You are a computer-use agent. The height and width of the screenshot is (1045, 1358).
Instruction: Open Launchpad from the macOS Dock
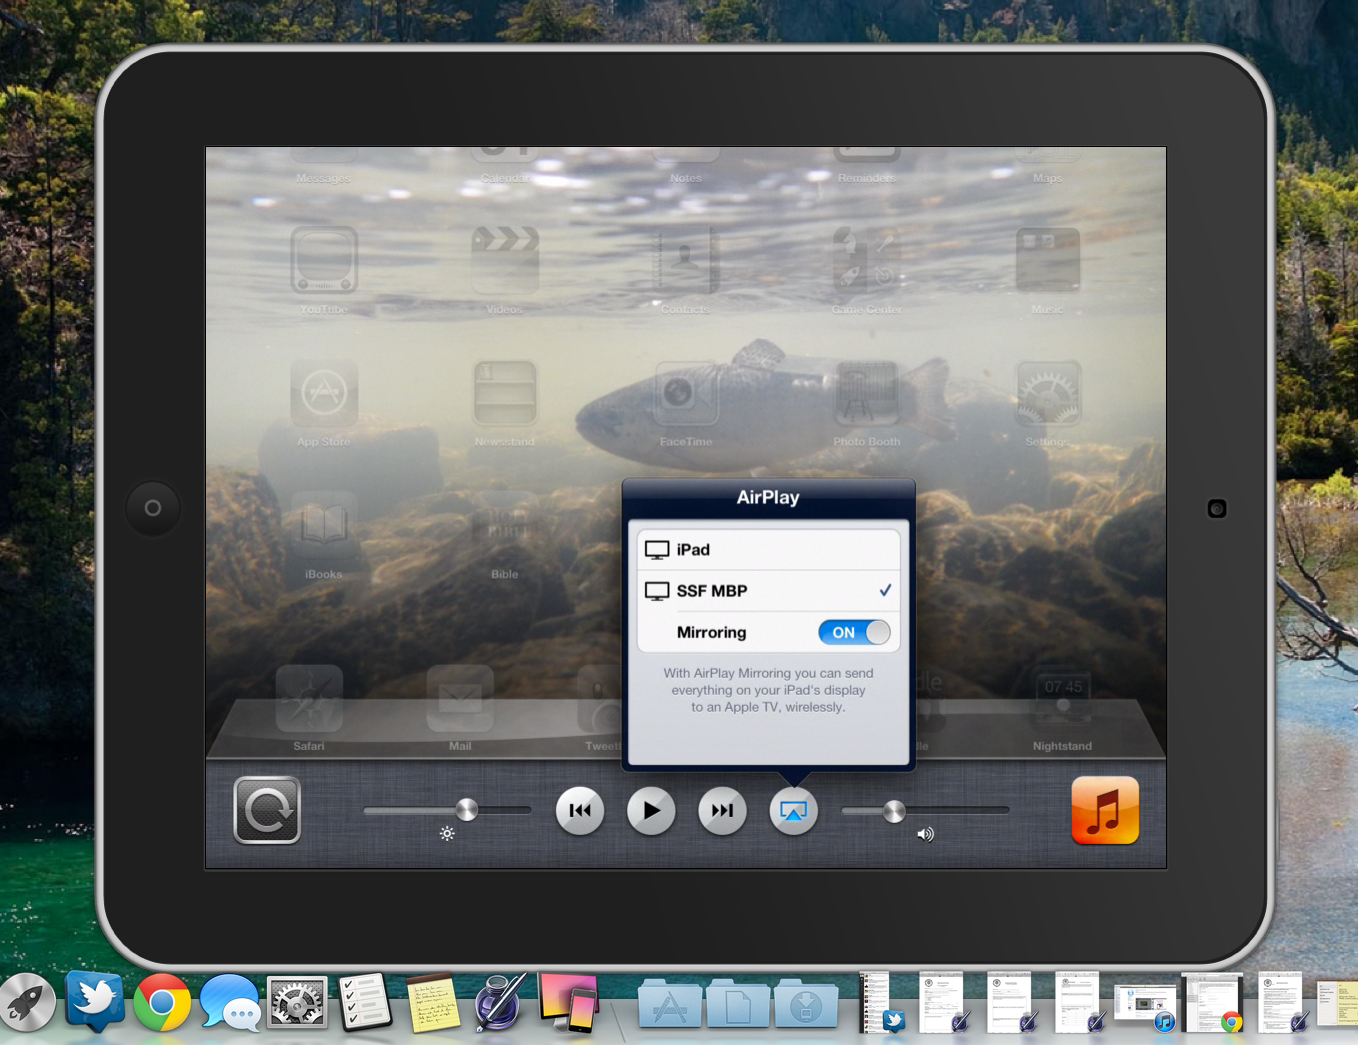[27, 1002]
